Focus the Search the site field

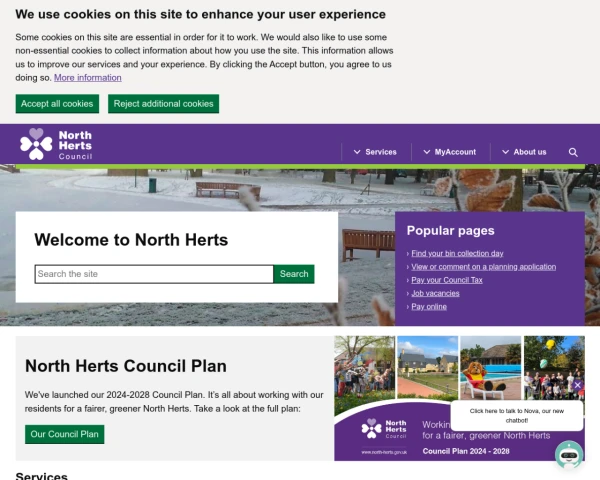point(154,274)
